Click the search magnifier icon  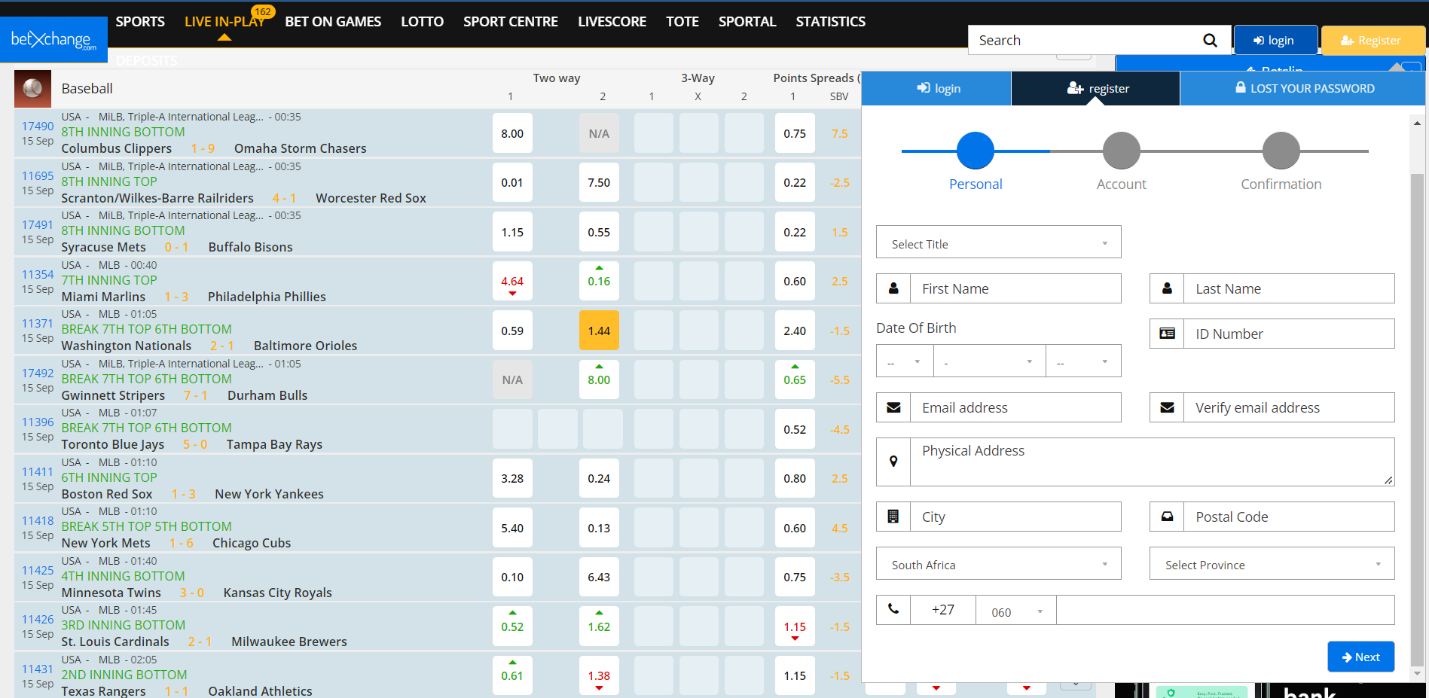[1210, 40]
